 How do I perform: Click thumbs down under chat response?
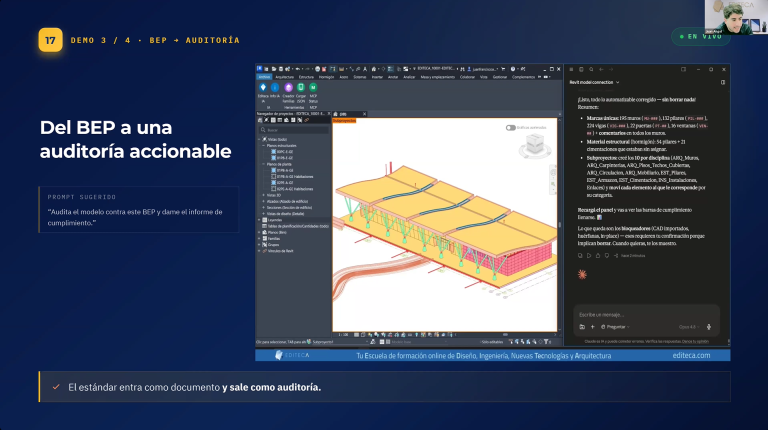point(606,256)
